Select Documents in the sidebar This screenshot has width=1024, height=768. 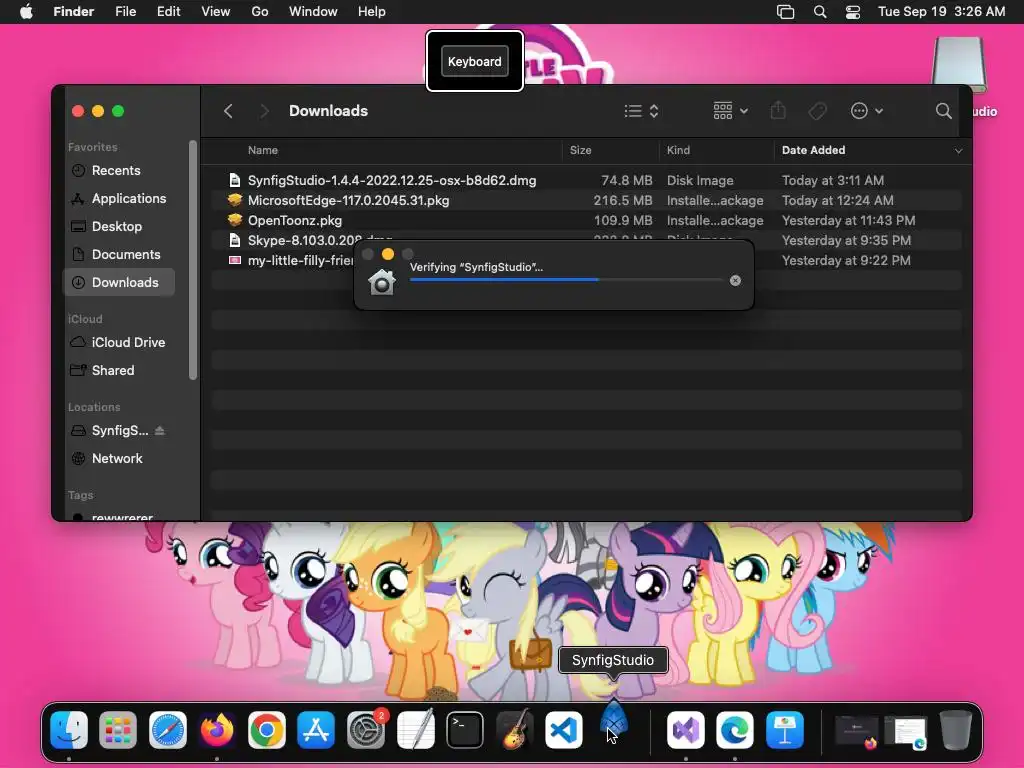coord(119,255)
